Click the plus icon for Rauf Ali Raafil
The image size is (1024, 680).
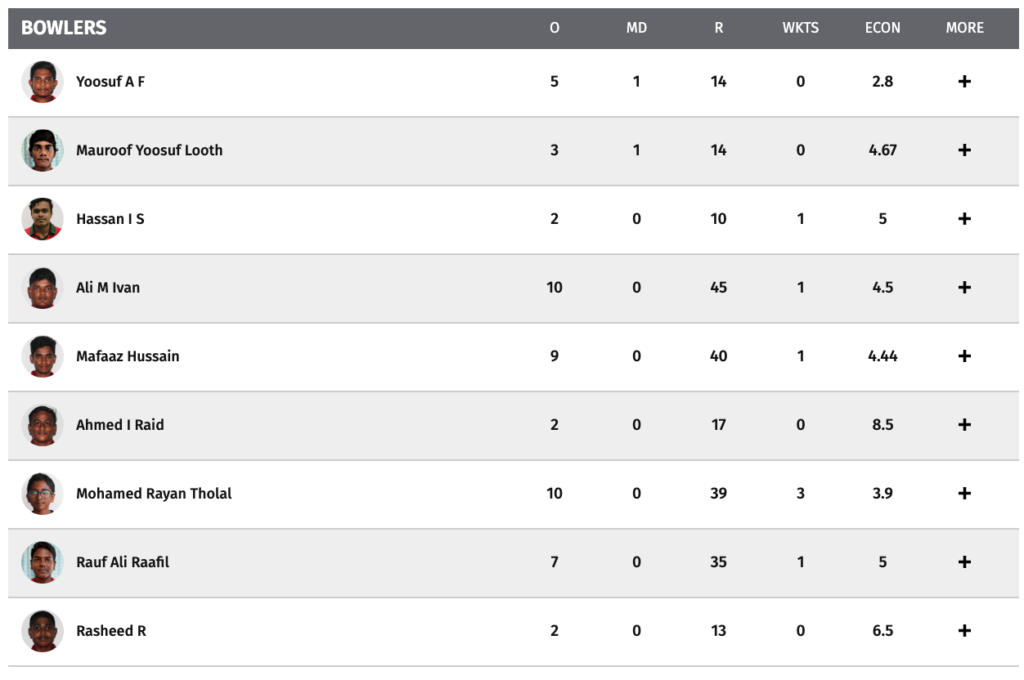tap(964, 562)
